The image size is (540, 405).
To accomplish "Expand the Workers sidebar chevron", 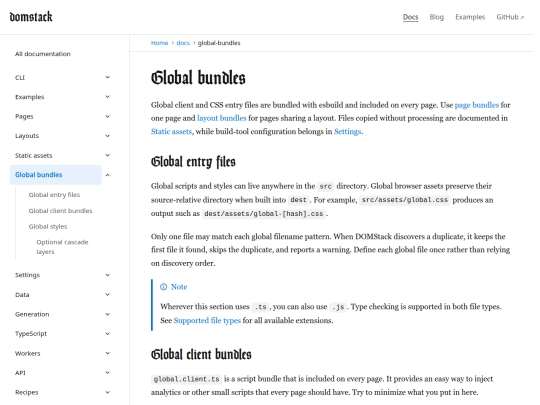I will pyautogui.click(x=107, y=353).
